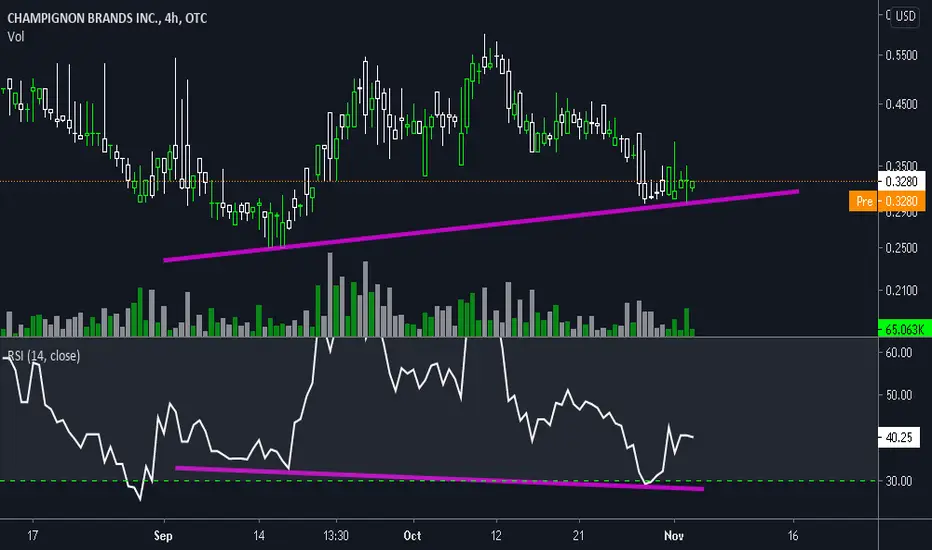Screen dimensions: 932x550
Task: Click the 60.00 RSI axis label
Action: [x=898, y=353]
